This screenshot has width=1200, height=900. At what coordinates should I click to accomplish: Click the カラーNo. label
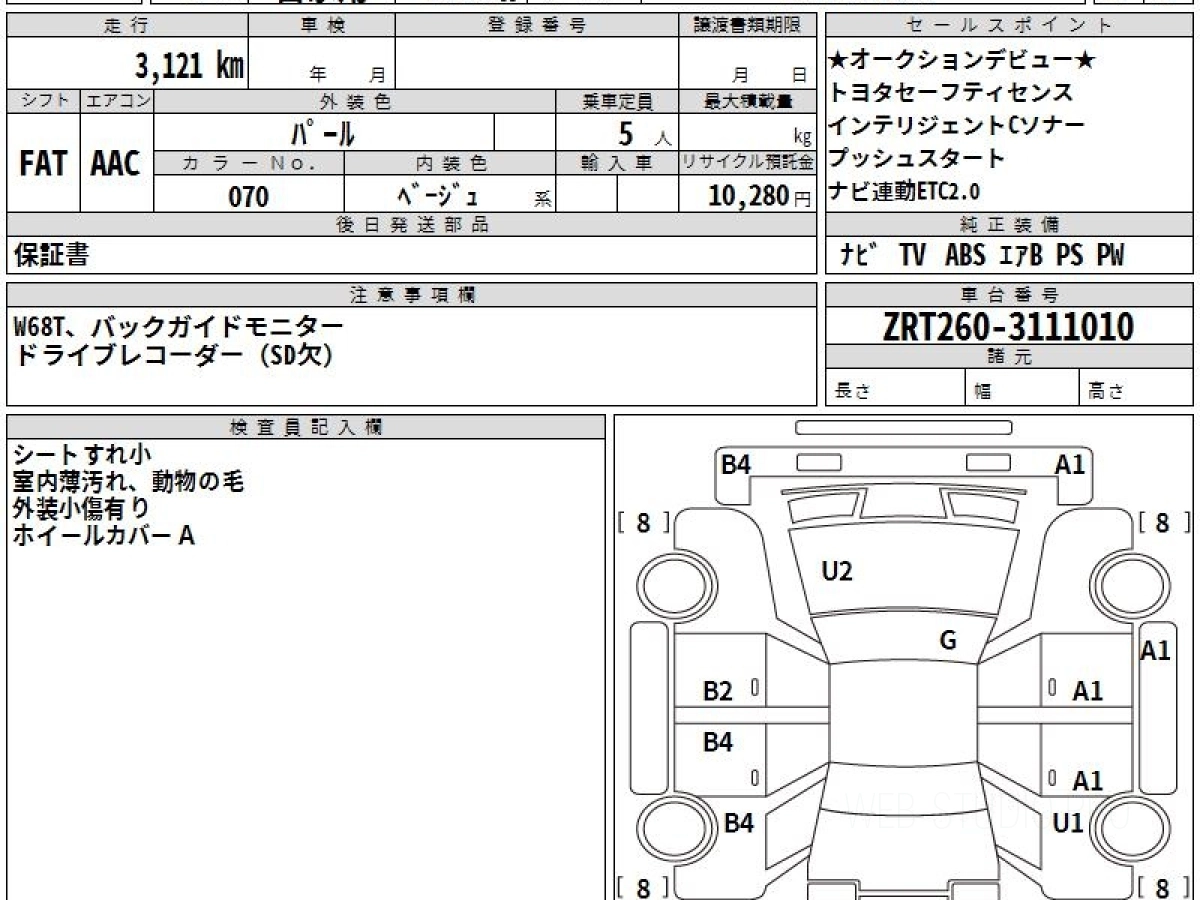point(249,163)
